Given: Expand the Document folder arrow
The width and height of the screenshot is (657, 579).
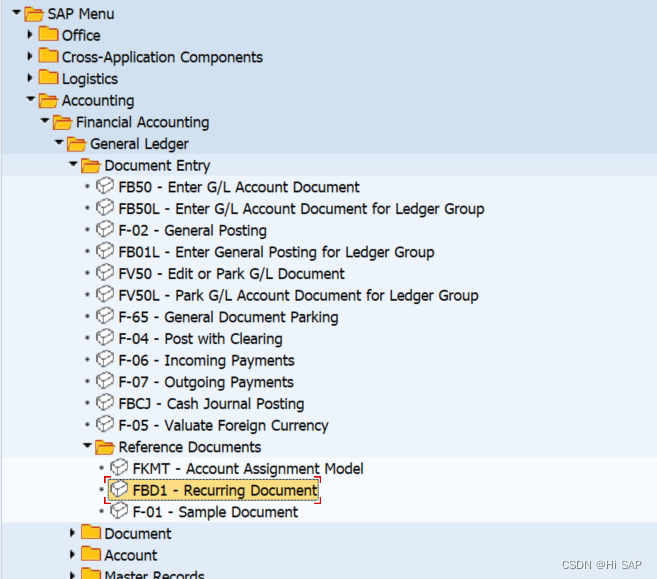Looking at the screenshot, I should coord(72,532).
